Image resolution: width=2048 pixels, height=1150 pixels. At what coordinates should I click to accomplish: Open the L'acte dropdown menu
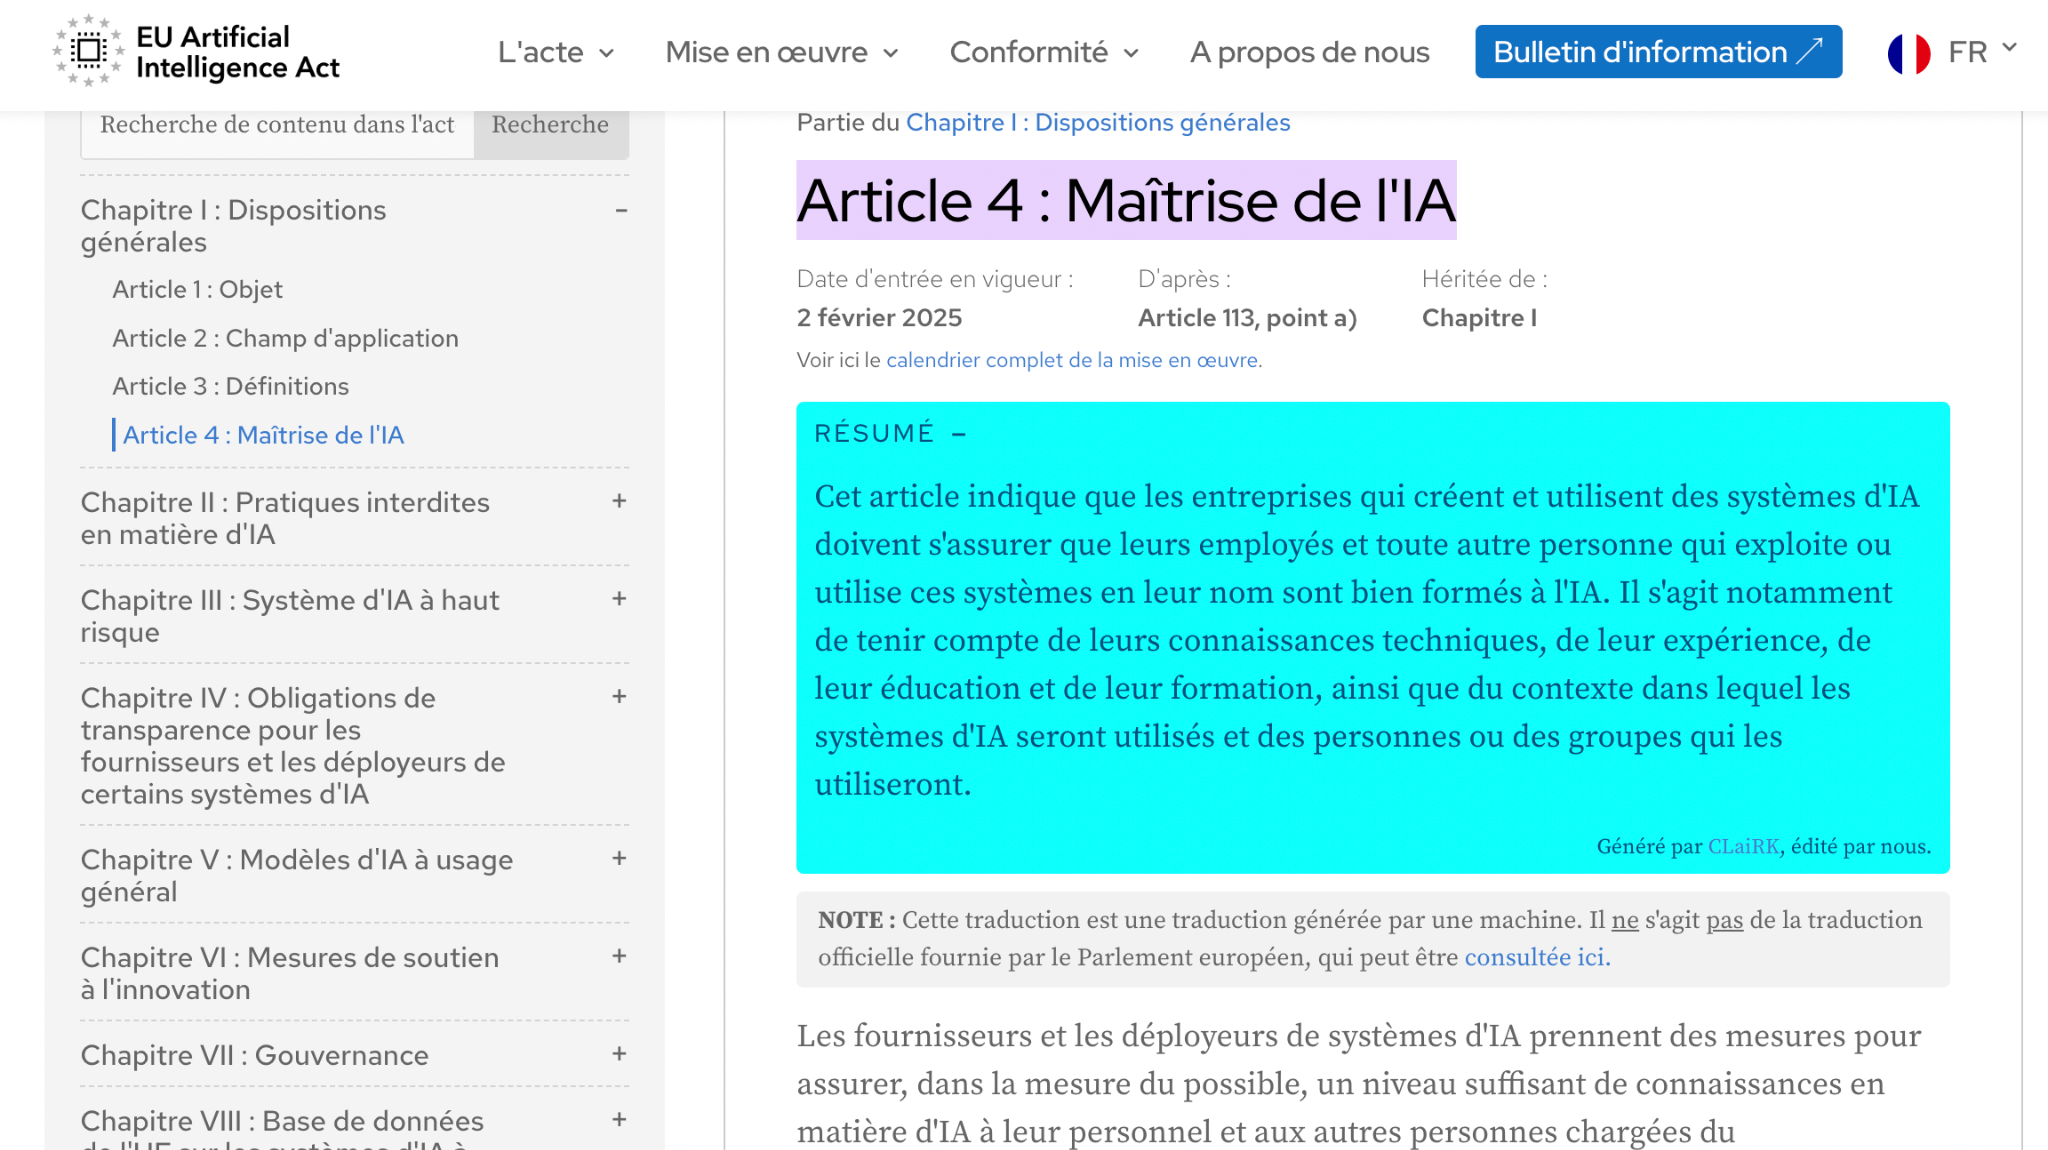556,52
